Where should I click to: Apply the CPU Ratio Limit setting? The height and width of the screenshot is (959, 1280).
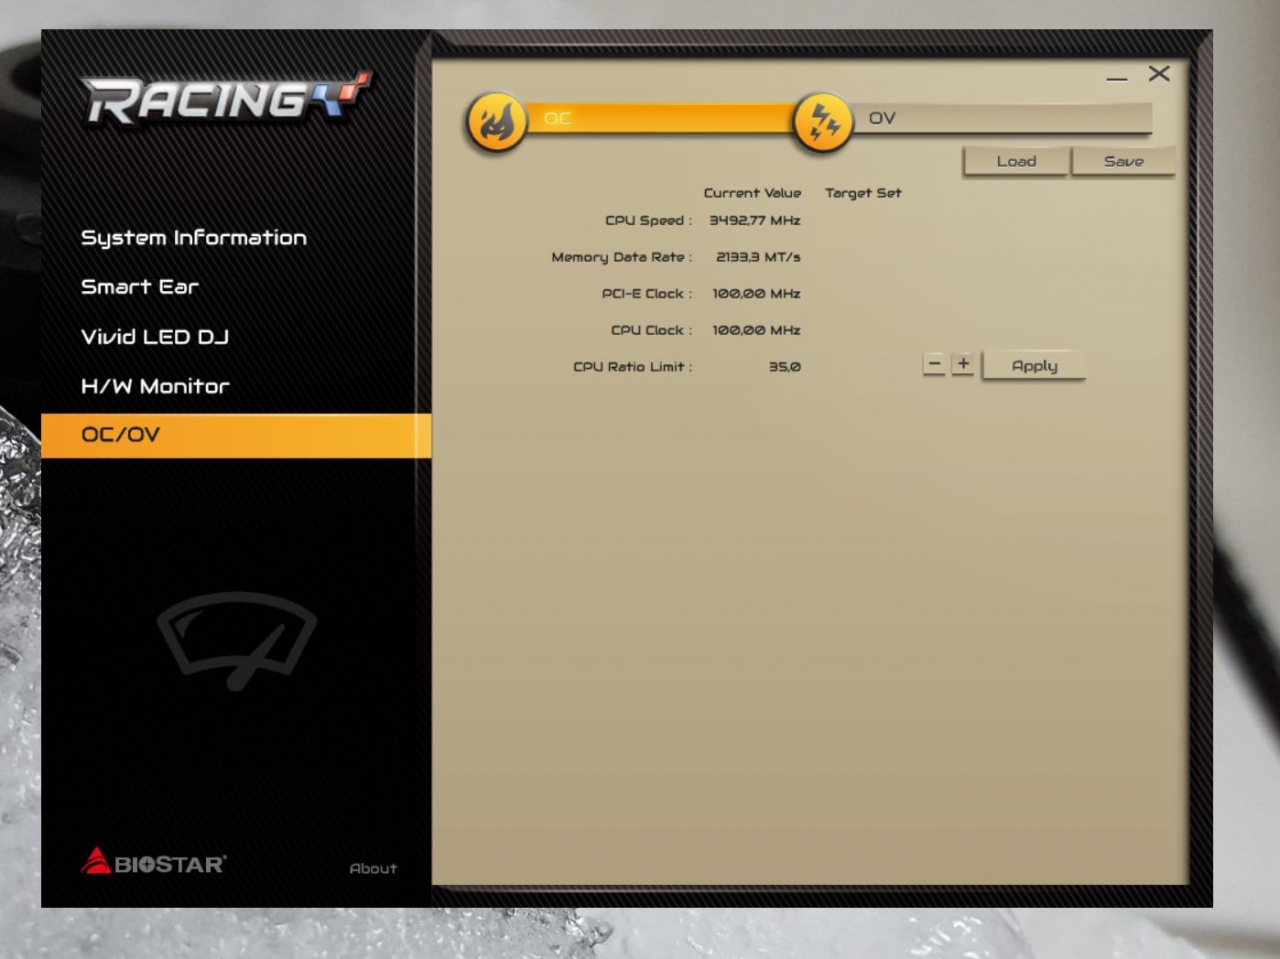(x=1034, y=366)
